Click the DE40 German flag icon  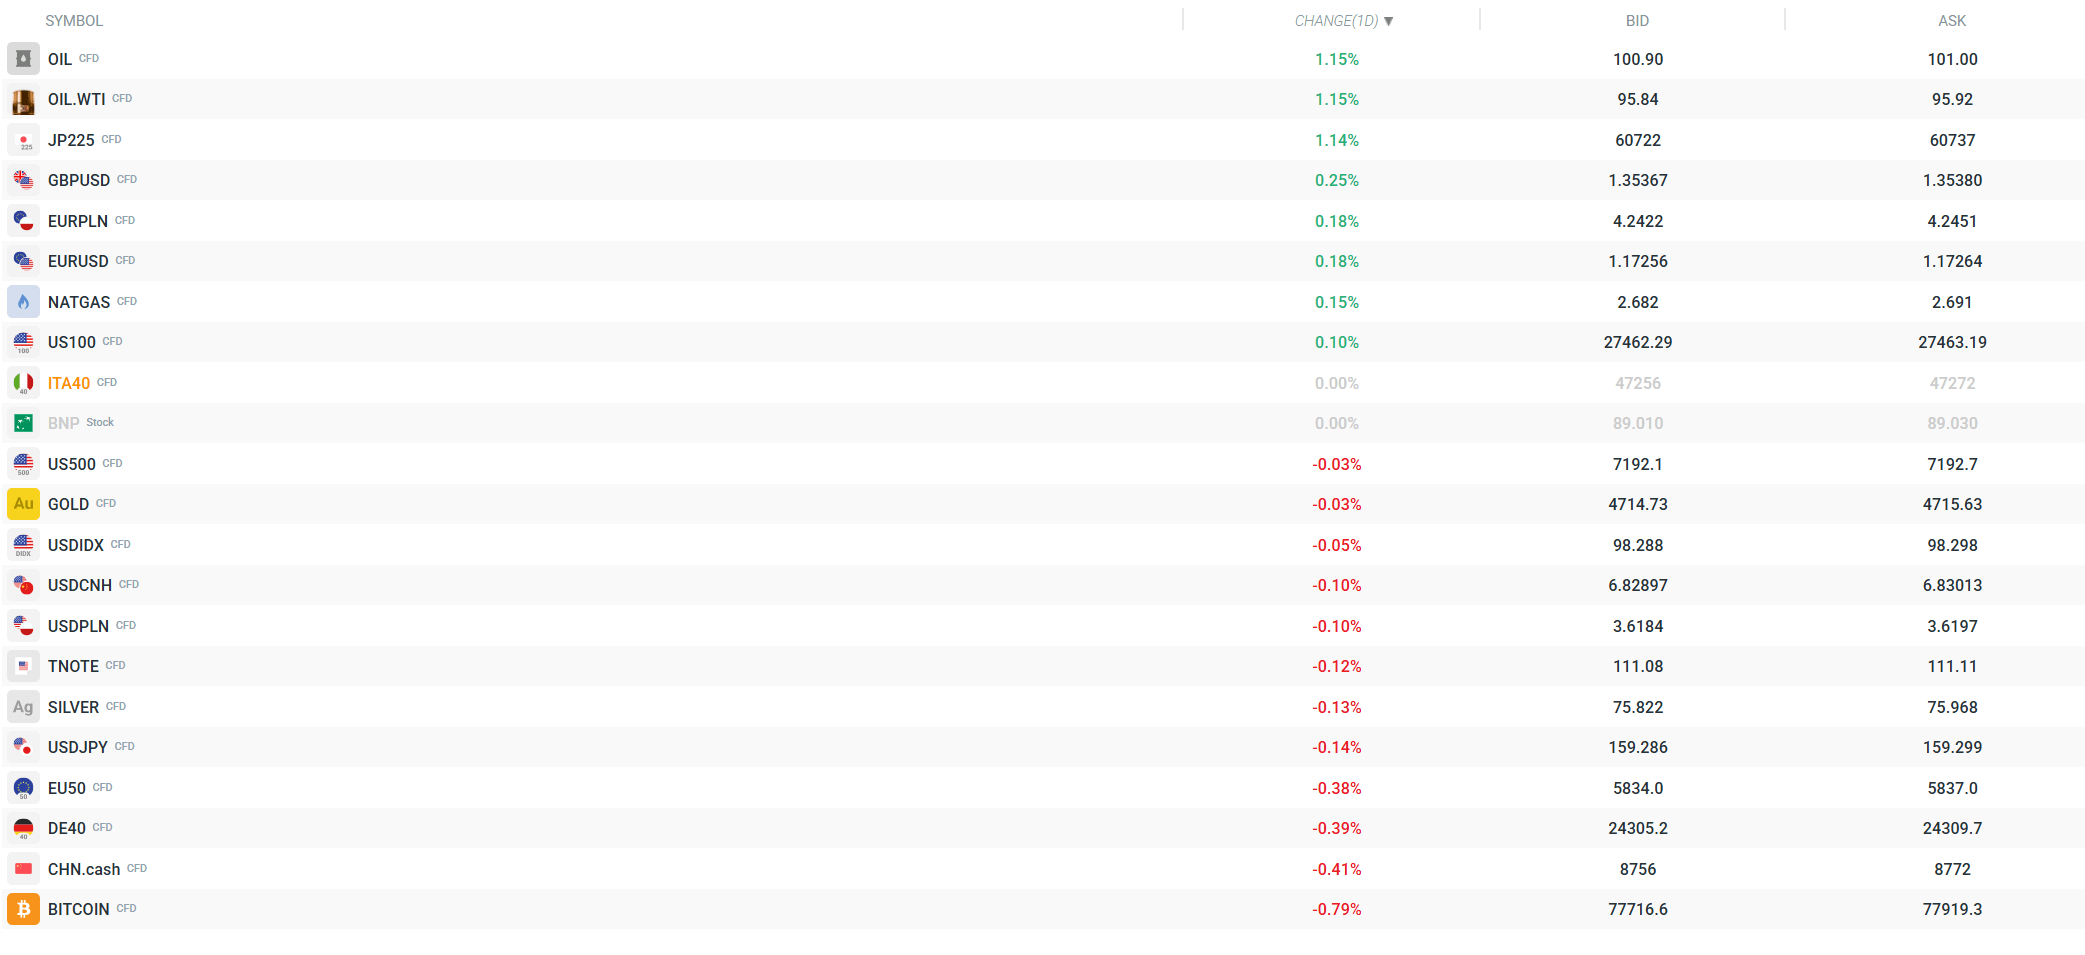click(23, 828)
